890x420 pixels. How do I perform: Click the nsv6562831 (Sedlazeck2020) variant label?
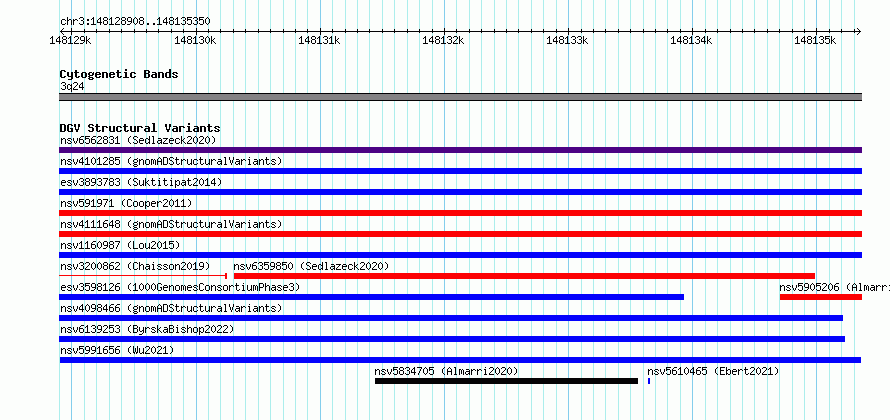point(138,140)
